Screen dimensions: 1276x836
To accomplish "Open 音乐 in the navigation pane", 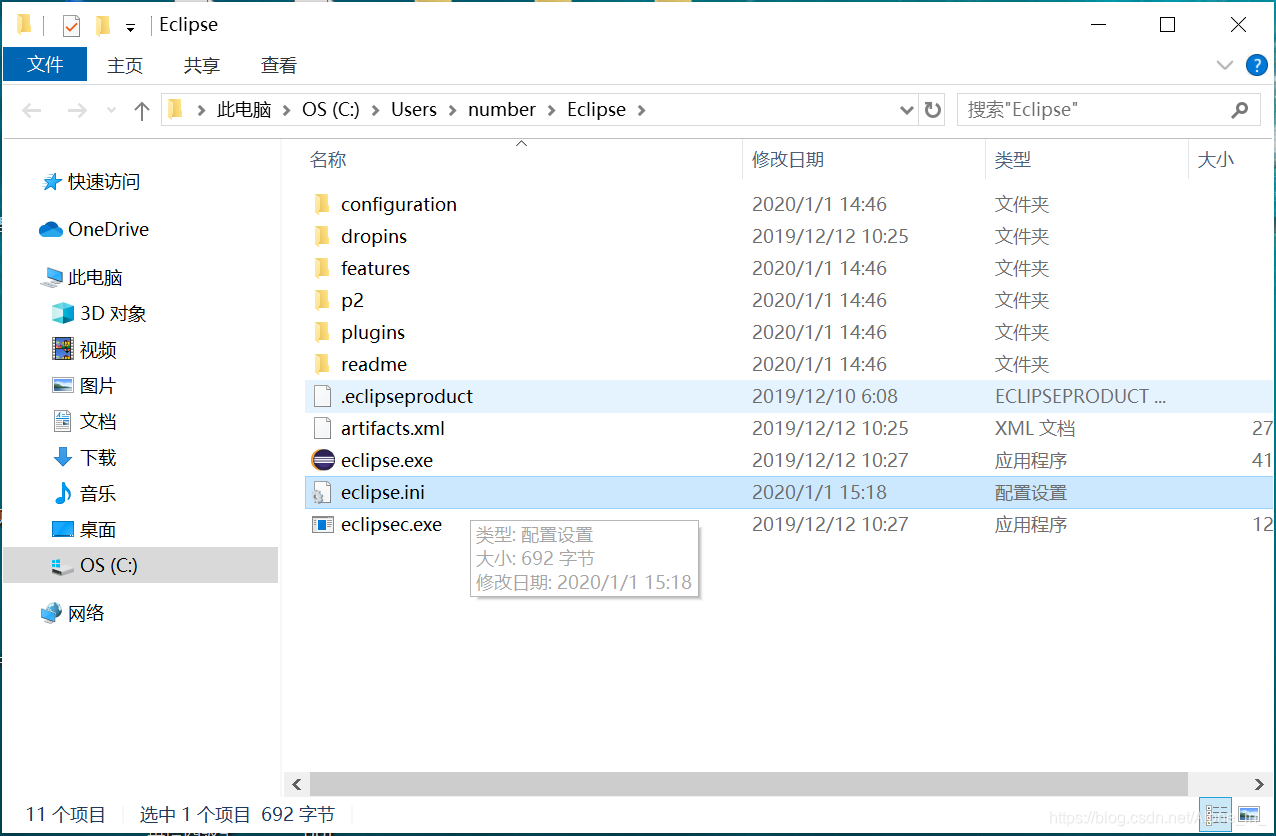I will pos(98,494).
